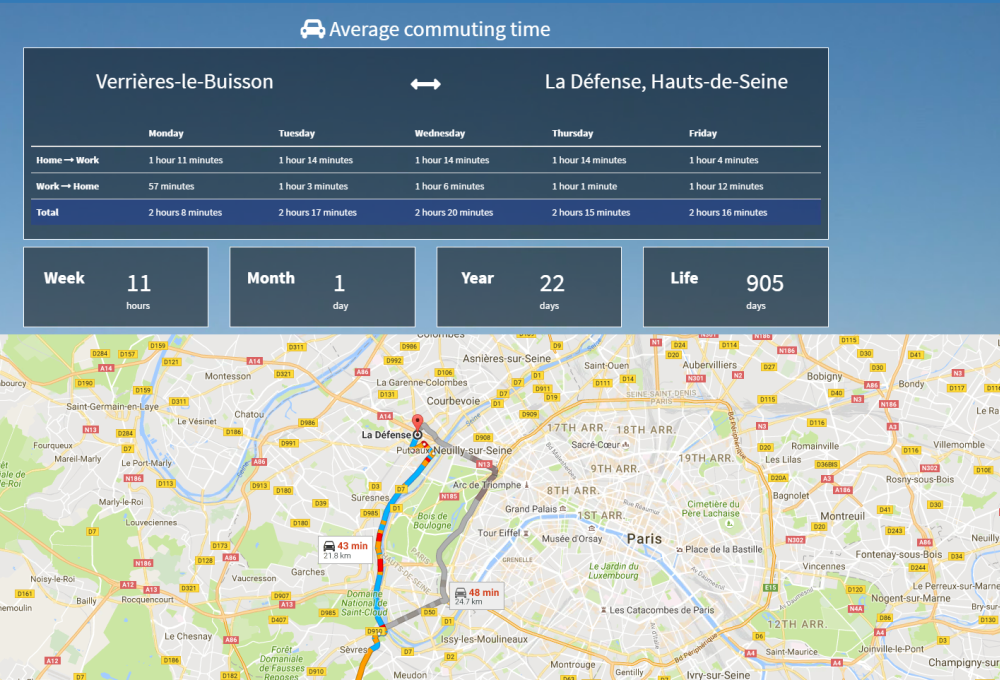Click the La Défense origin circle marker

click(x=418, y=434)
